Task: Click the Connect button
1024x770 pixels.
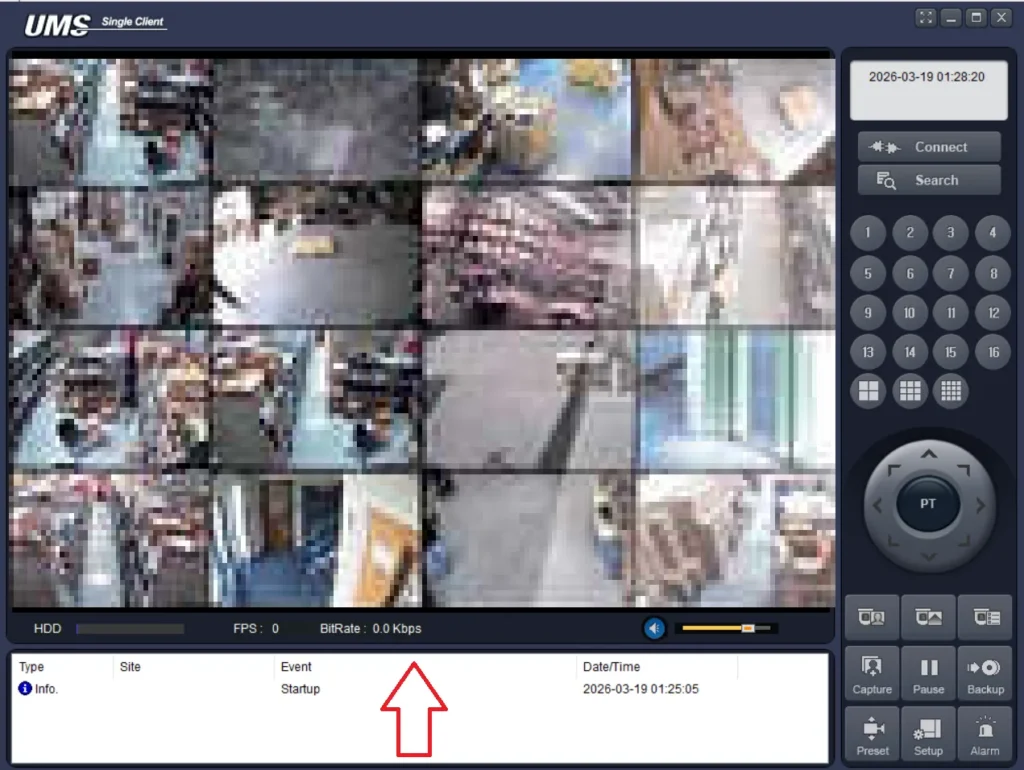Action: coord(929,147)
